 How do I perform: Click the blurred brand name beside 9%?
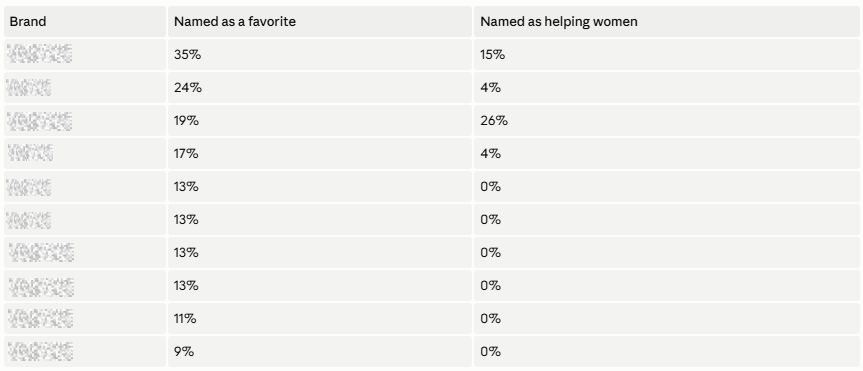point(41,352)
